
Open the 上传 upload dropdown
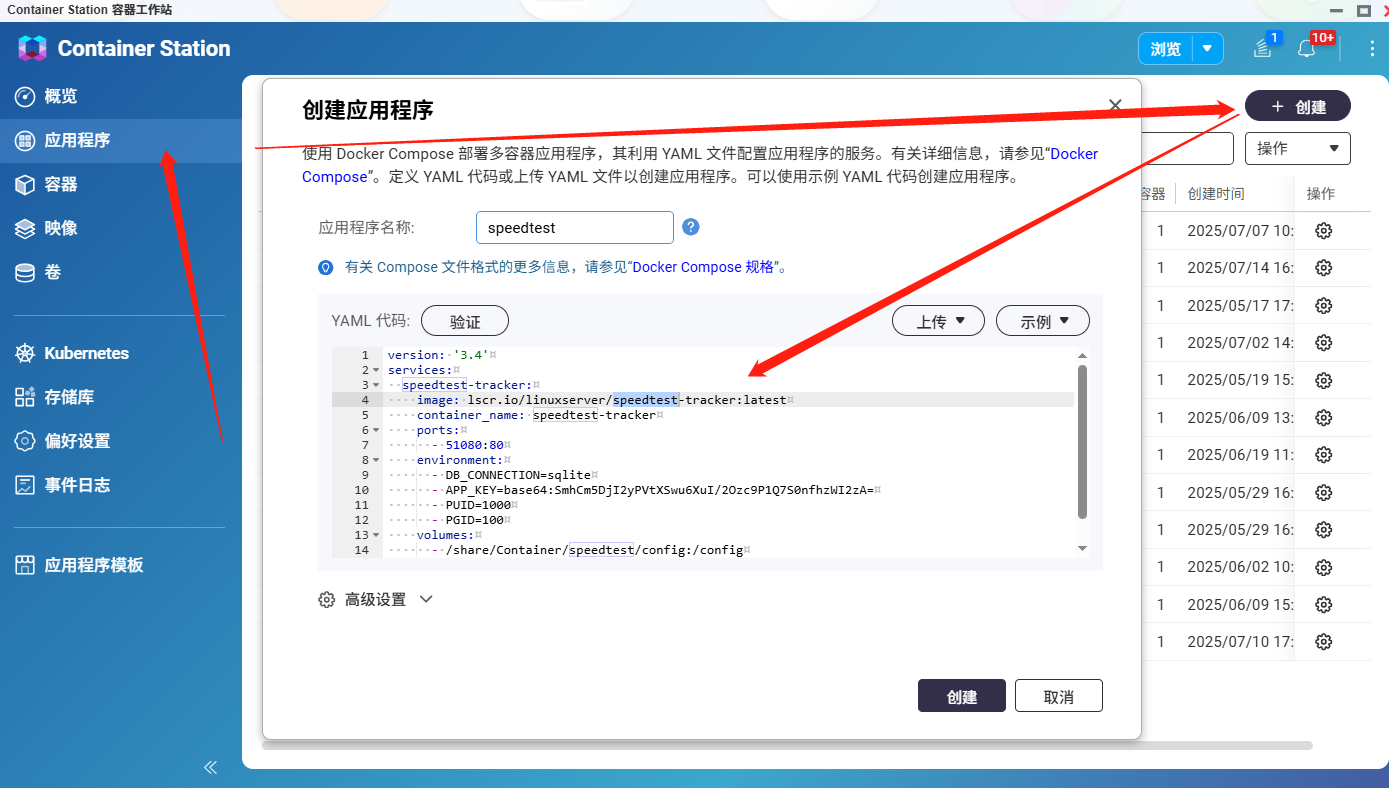[x=940, y=321]
